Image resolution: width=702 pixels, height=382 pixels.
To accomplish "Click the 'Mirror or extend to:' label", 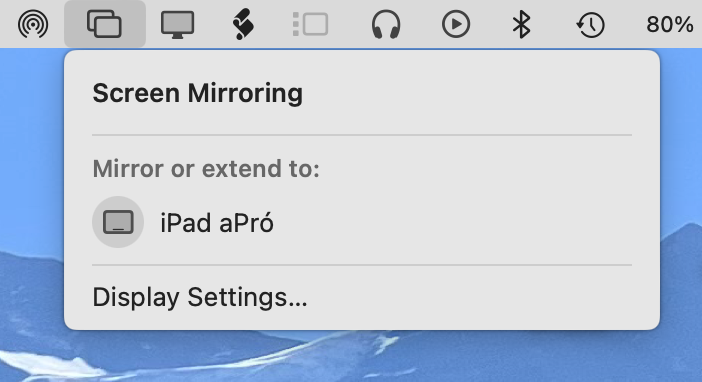I will (x=206, y=169).
